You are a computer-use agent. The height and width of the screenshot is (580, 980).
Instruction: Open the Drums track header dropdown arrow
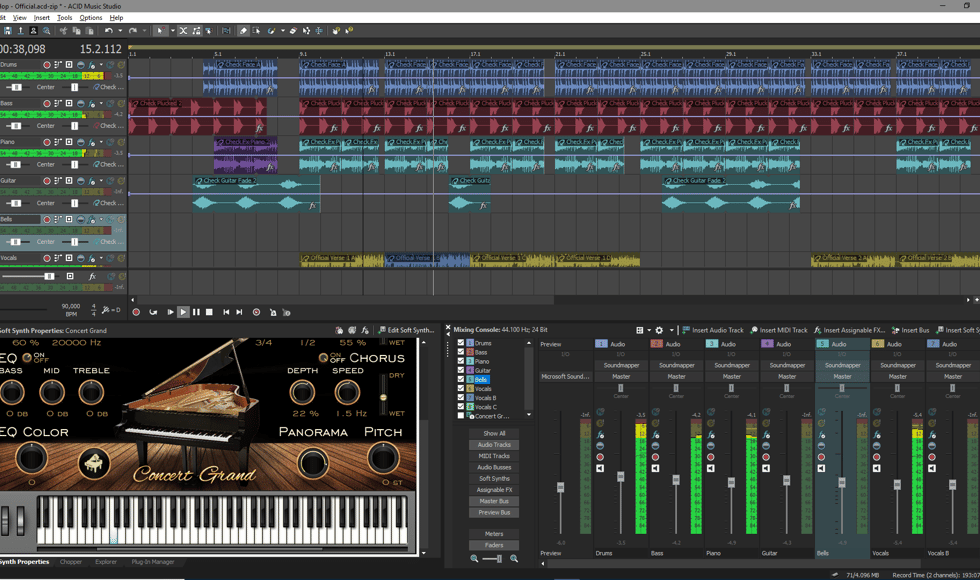101,65
